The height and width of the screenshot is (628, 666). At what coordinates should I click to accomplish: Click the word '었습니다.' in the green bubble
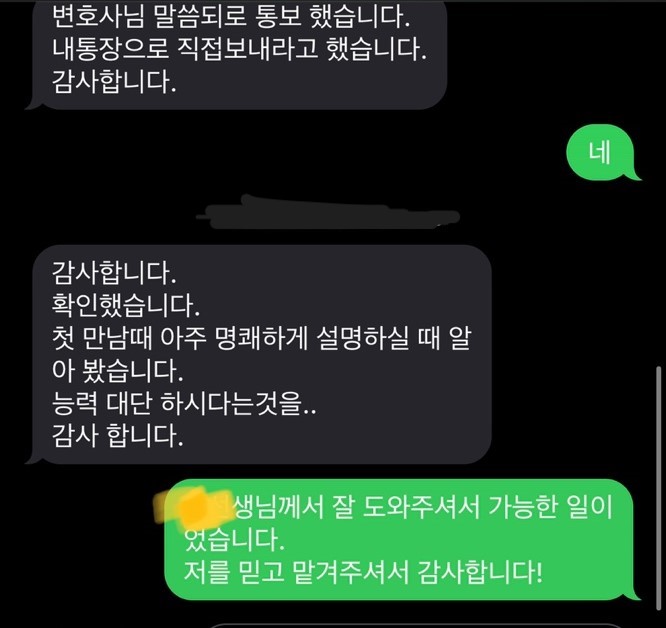point(234,540)
